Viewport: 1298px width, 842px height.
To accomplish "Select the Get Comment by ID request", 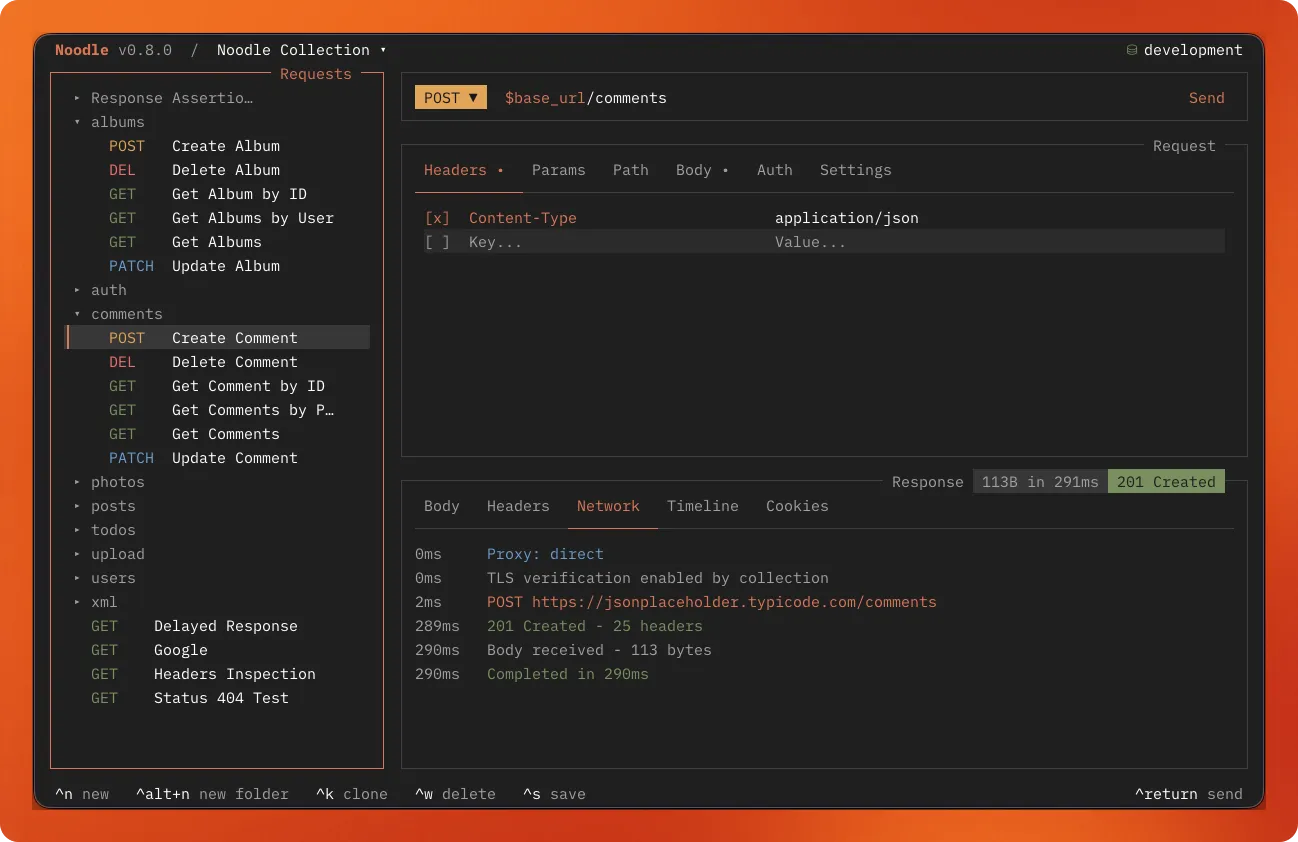I will click(218, 386).
